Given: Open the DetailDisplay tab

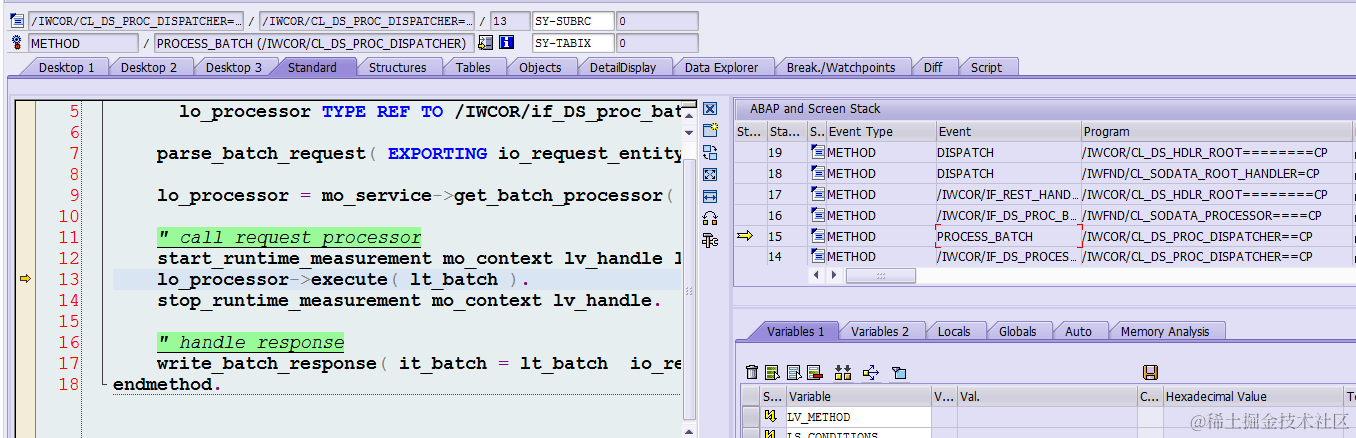Looking at the screenshot, I should [x=623, y=67].
